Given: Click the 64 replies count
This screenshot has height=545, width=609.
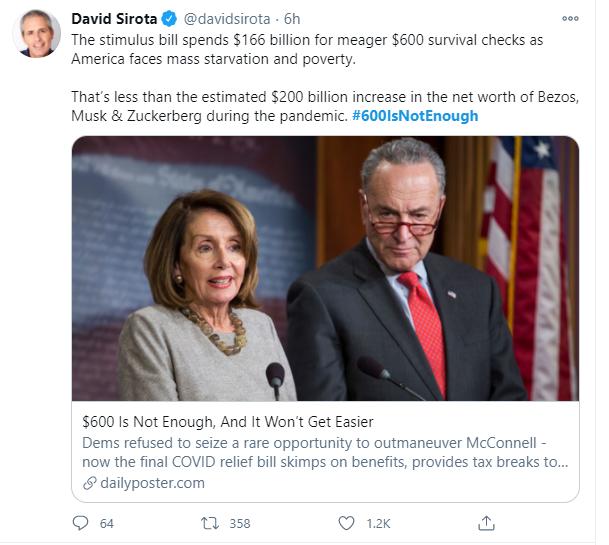Looking at the screenshot, I should (x=106, y=523).
